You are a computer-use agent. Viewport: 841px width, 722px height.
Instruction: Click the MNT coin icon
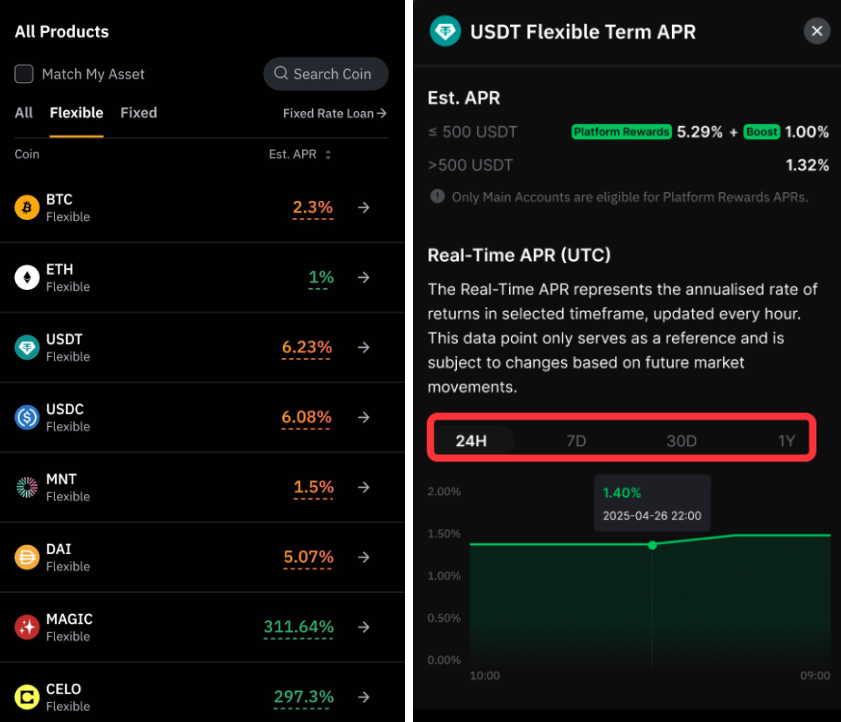pos(27,487)
